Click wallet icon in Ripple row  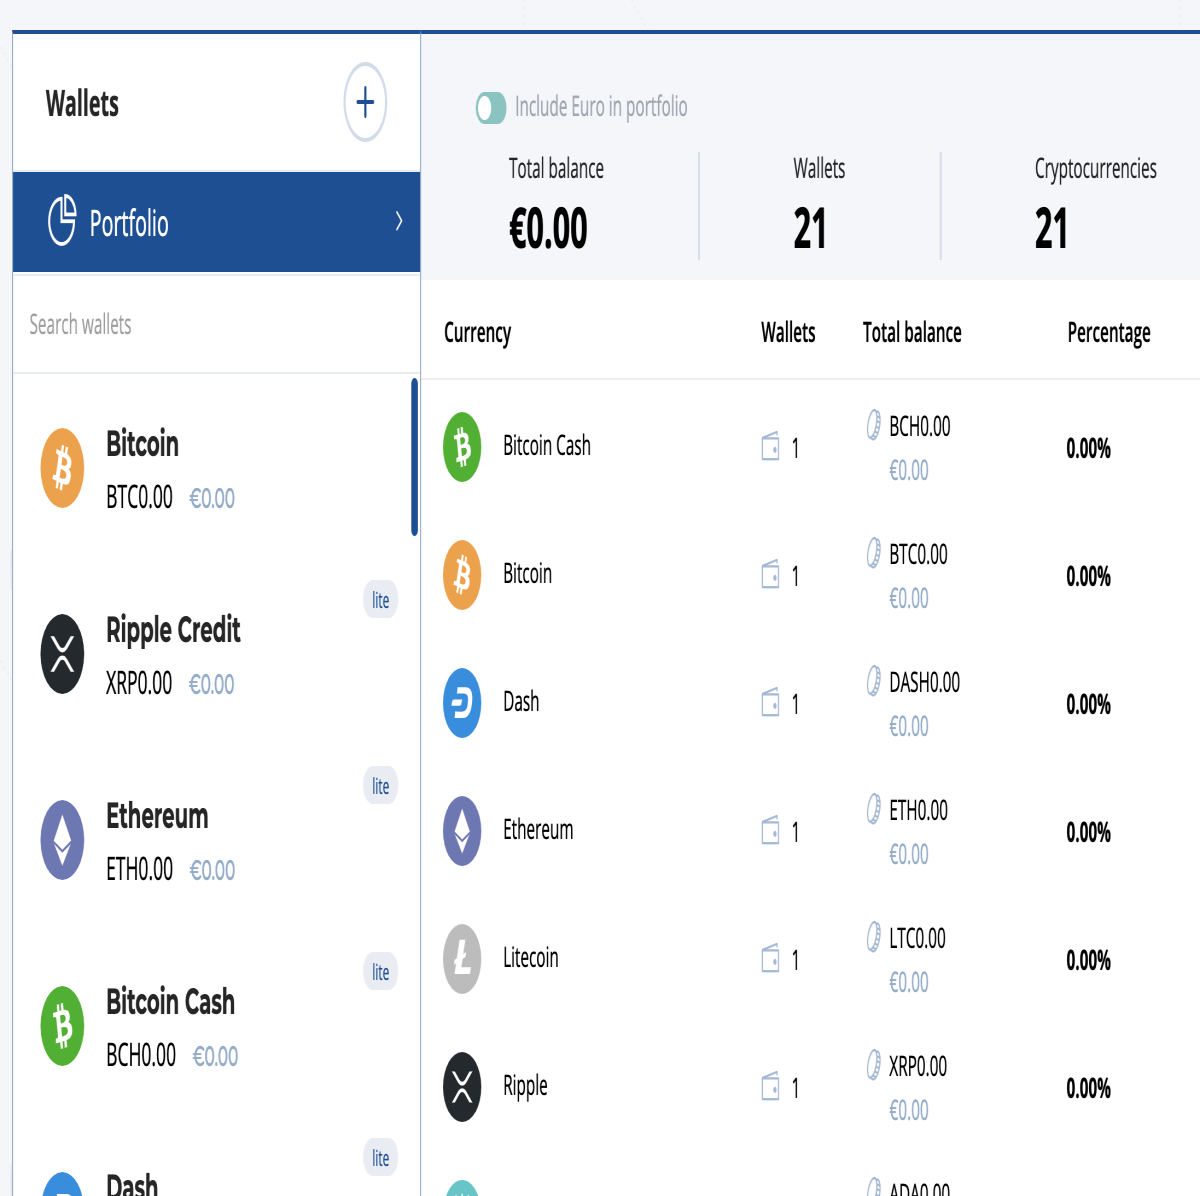[770, 1086]
